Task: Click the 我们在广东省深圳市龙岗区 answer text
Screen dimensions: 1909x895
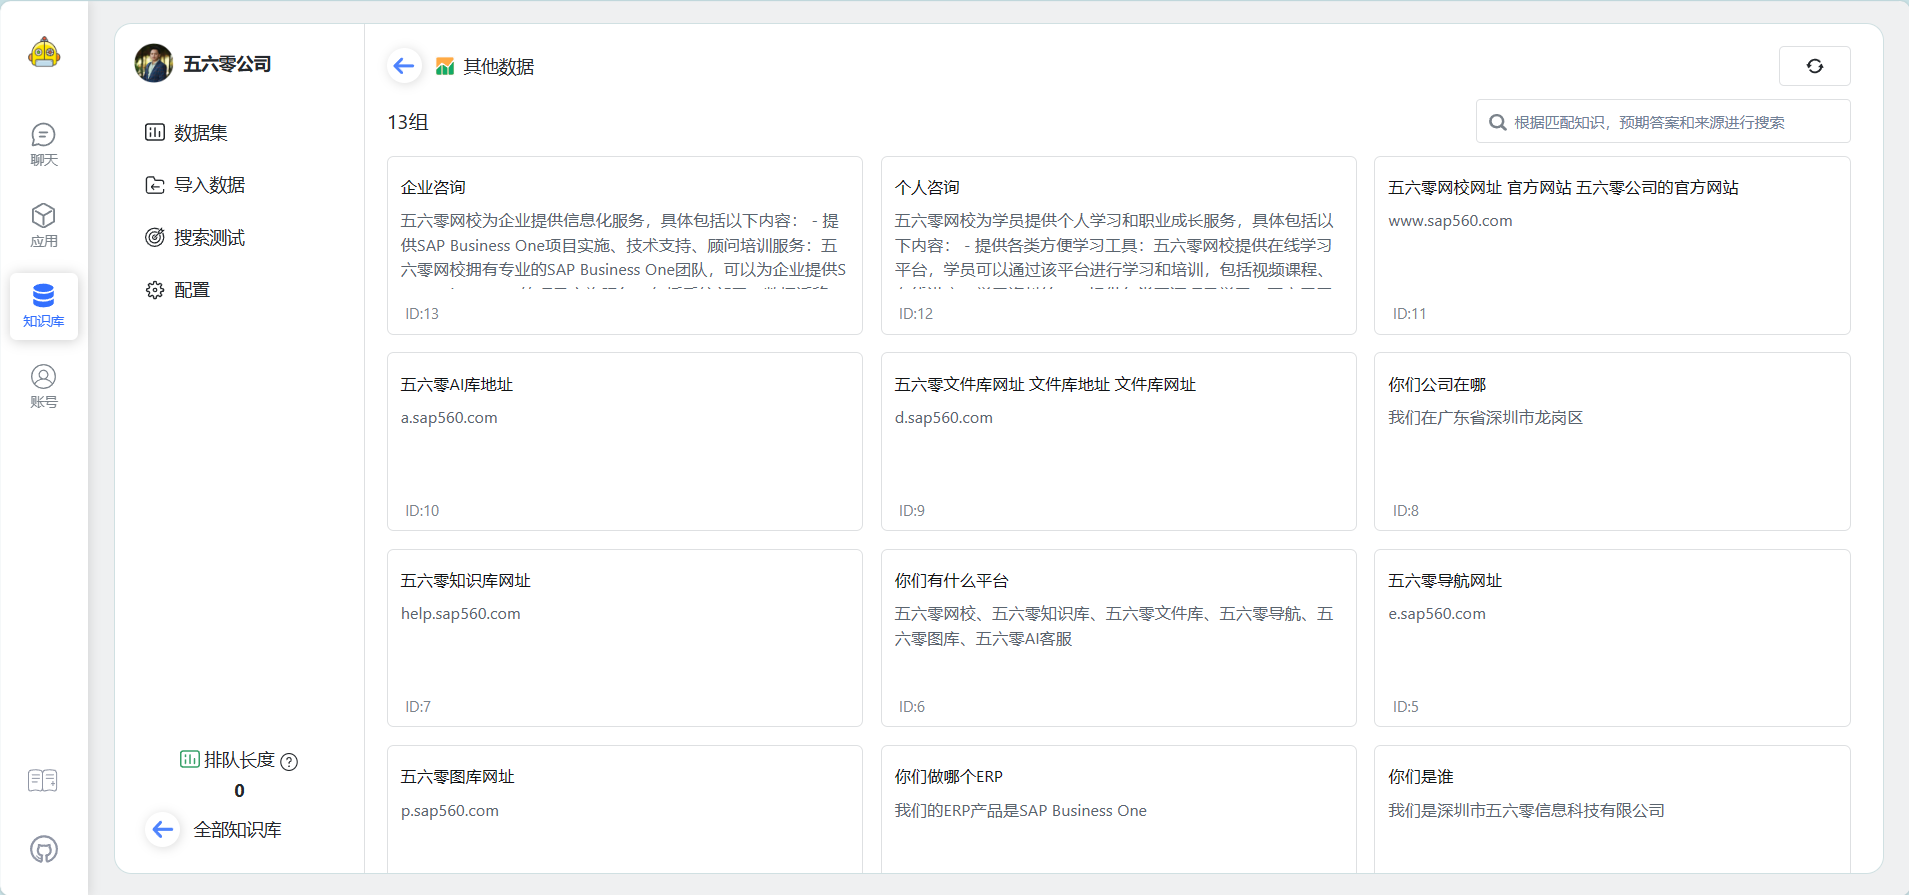Action: [1486, 418]
